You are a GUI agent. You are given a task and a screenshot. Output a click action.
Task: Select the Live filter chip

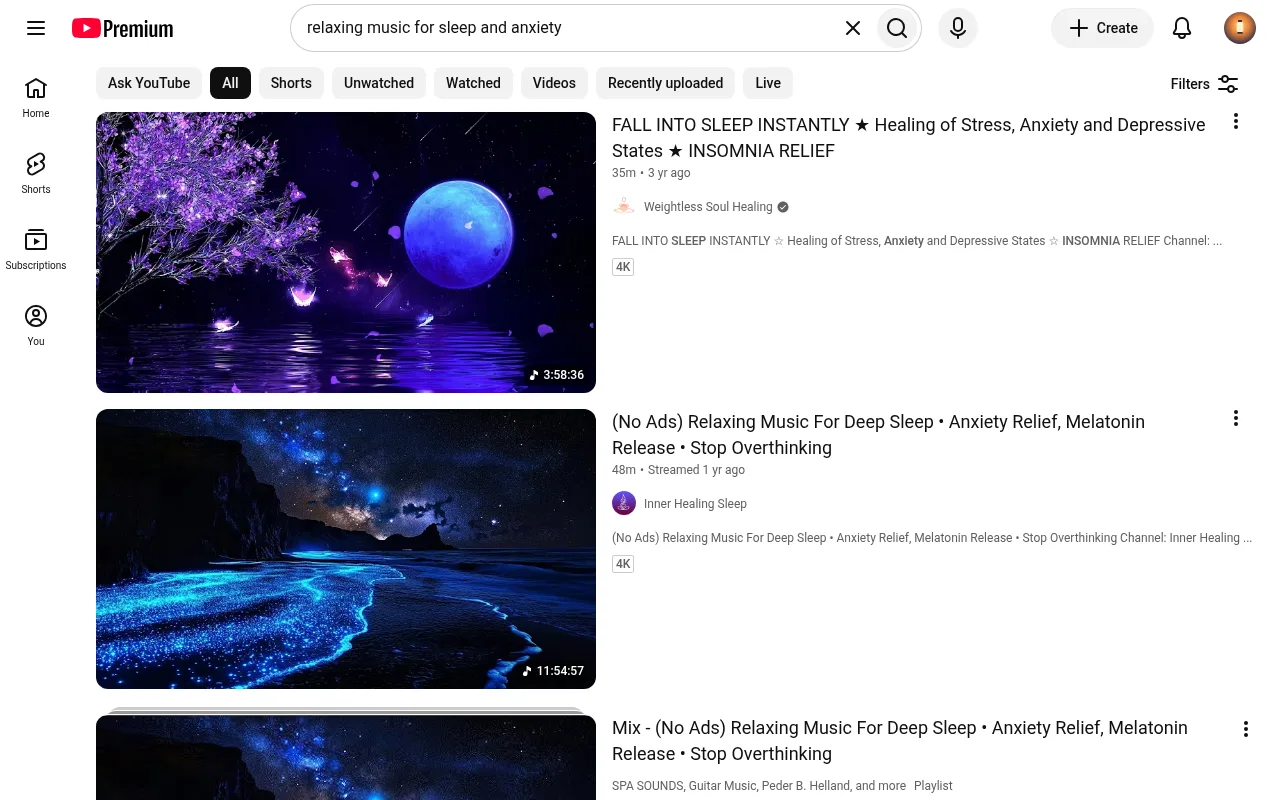(x=768, y=83)
